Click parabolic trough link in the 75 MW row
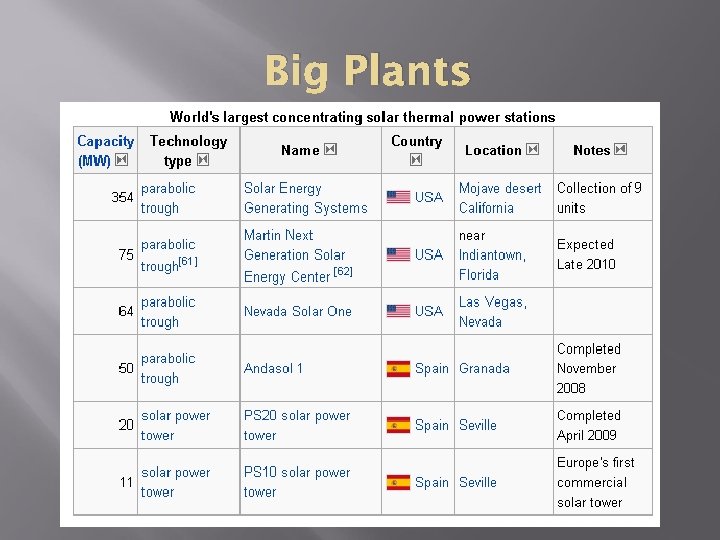 point(168,255)
